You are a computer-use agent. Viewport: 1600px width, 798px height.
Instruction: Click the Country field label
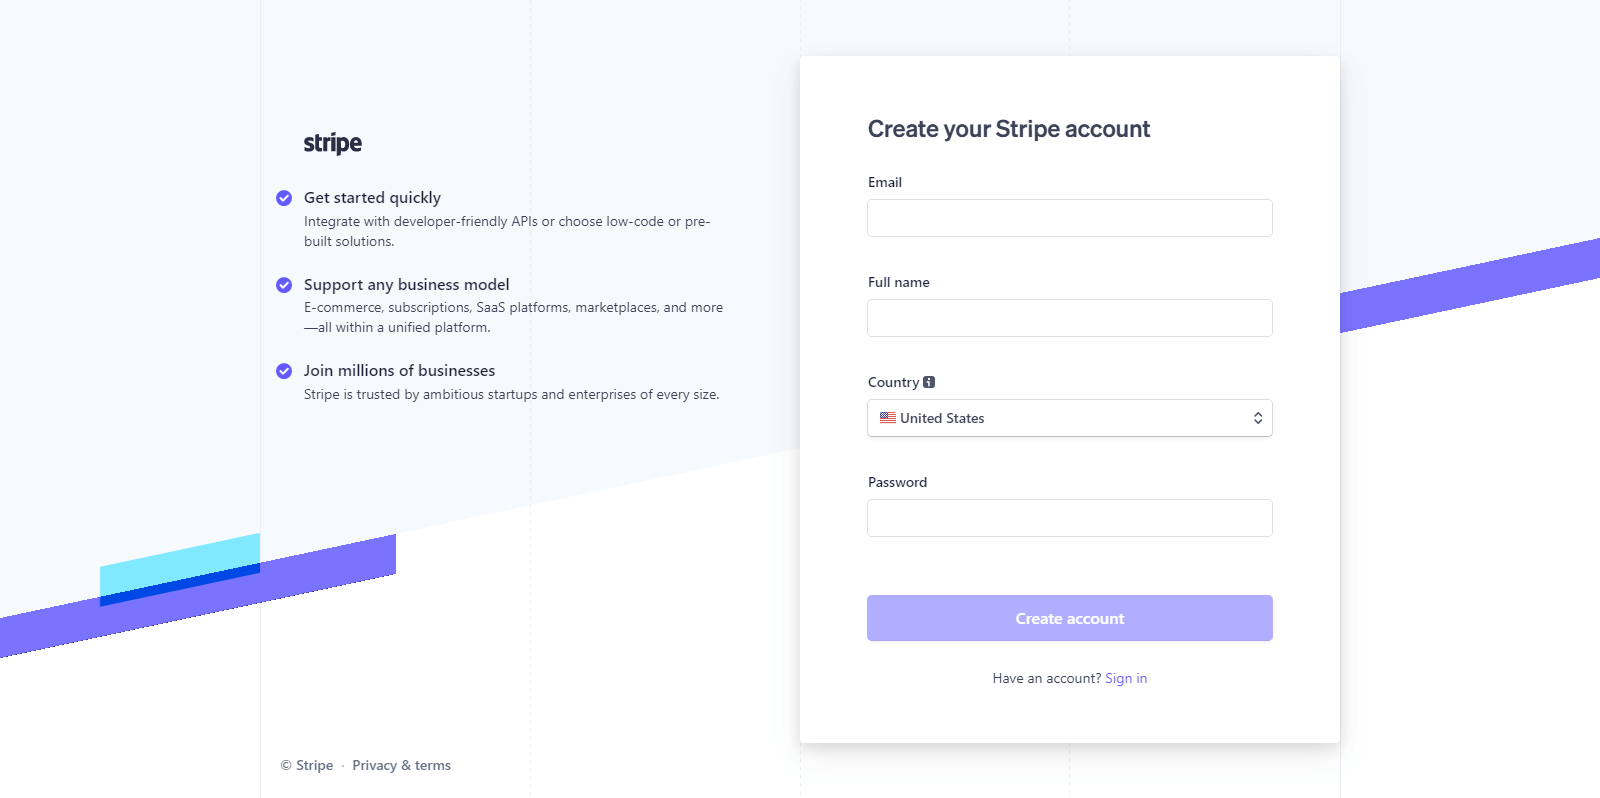coord(893,382)
